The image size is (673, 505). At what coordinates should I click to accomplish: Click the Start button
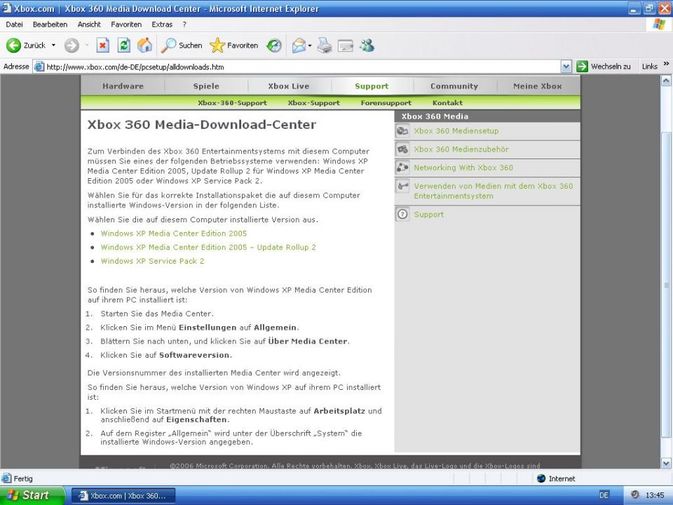point(32,495)
